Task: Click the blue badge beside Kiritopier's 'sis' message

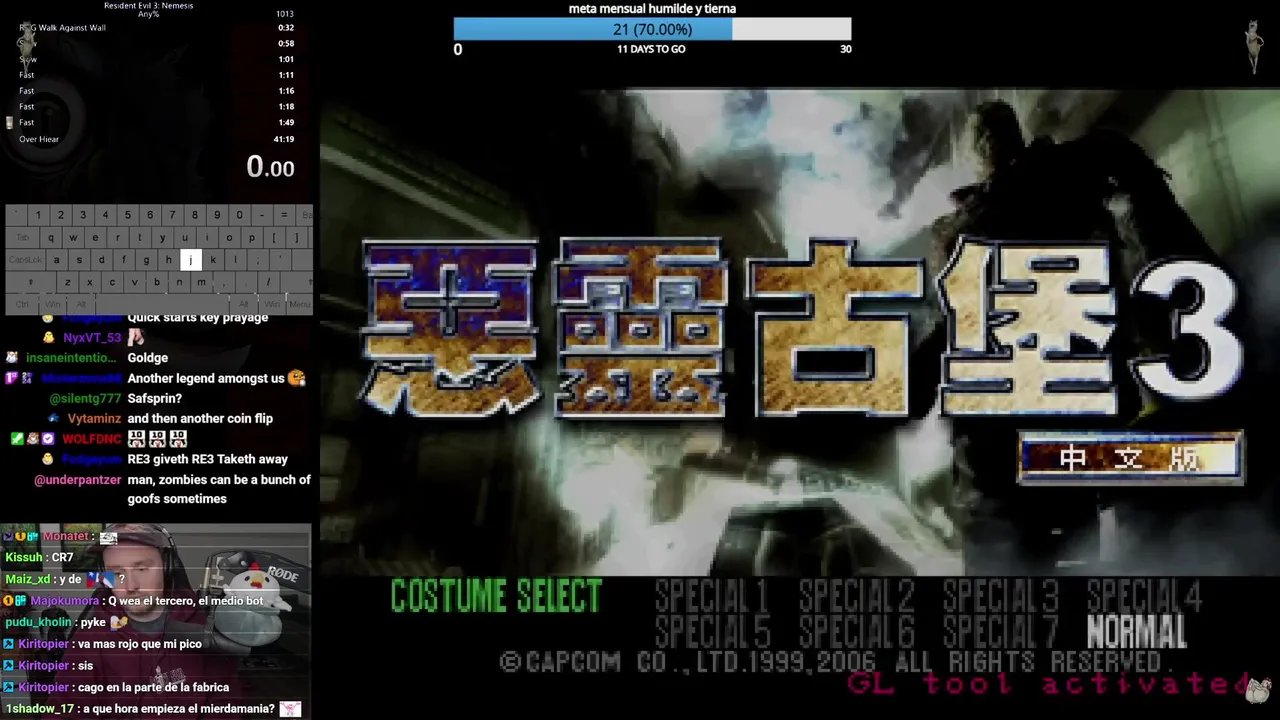Action: (x=9, y=666)
